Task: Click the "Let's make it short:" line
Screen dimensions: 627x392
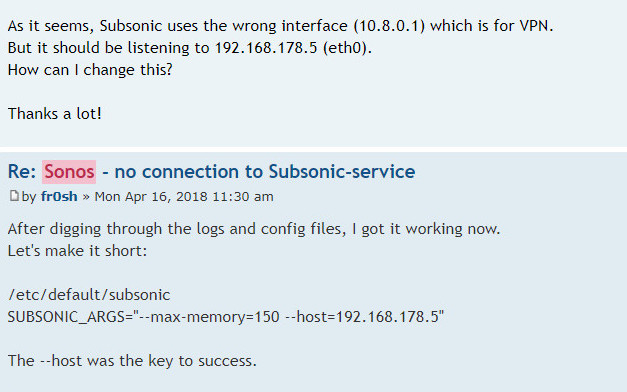Action: click(x=77, y=251)
